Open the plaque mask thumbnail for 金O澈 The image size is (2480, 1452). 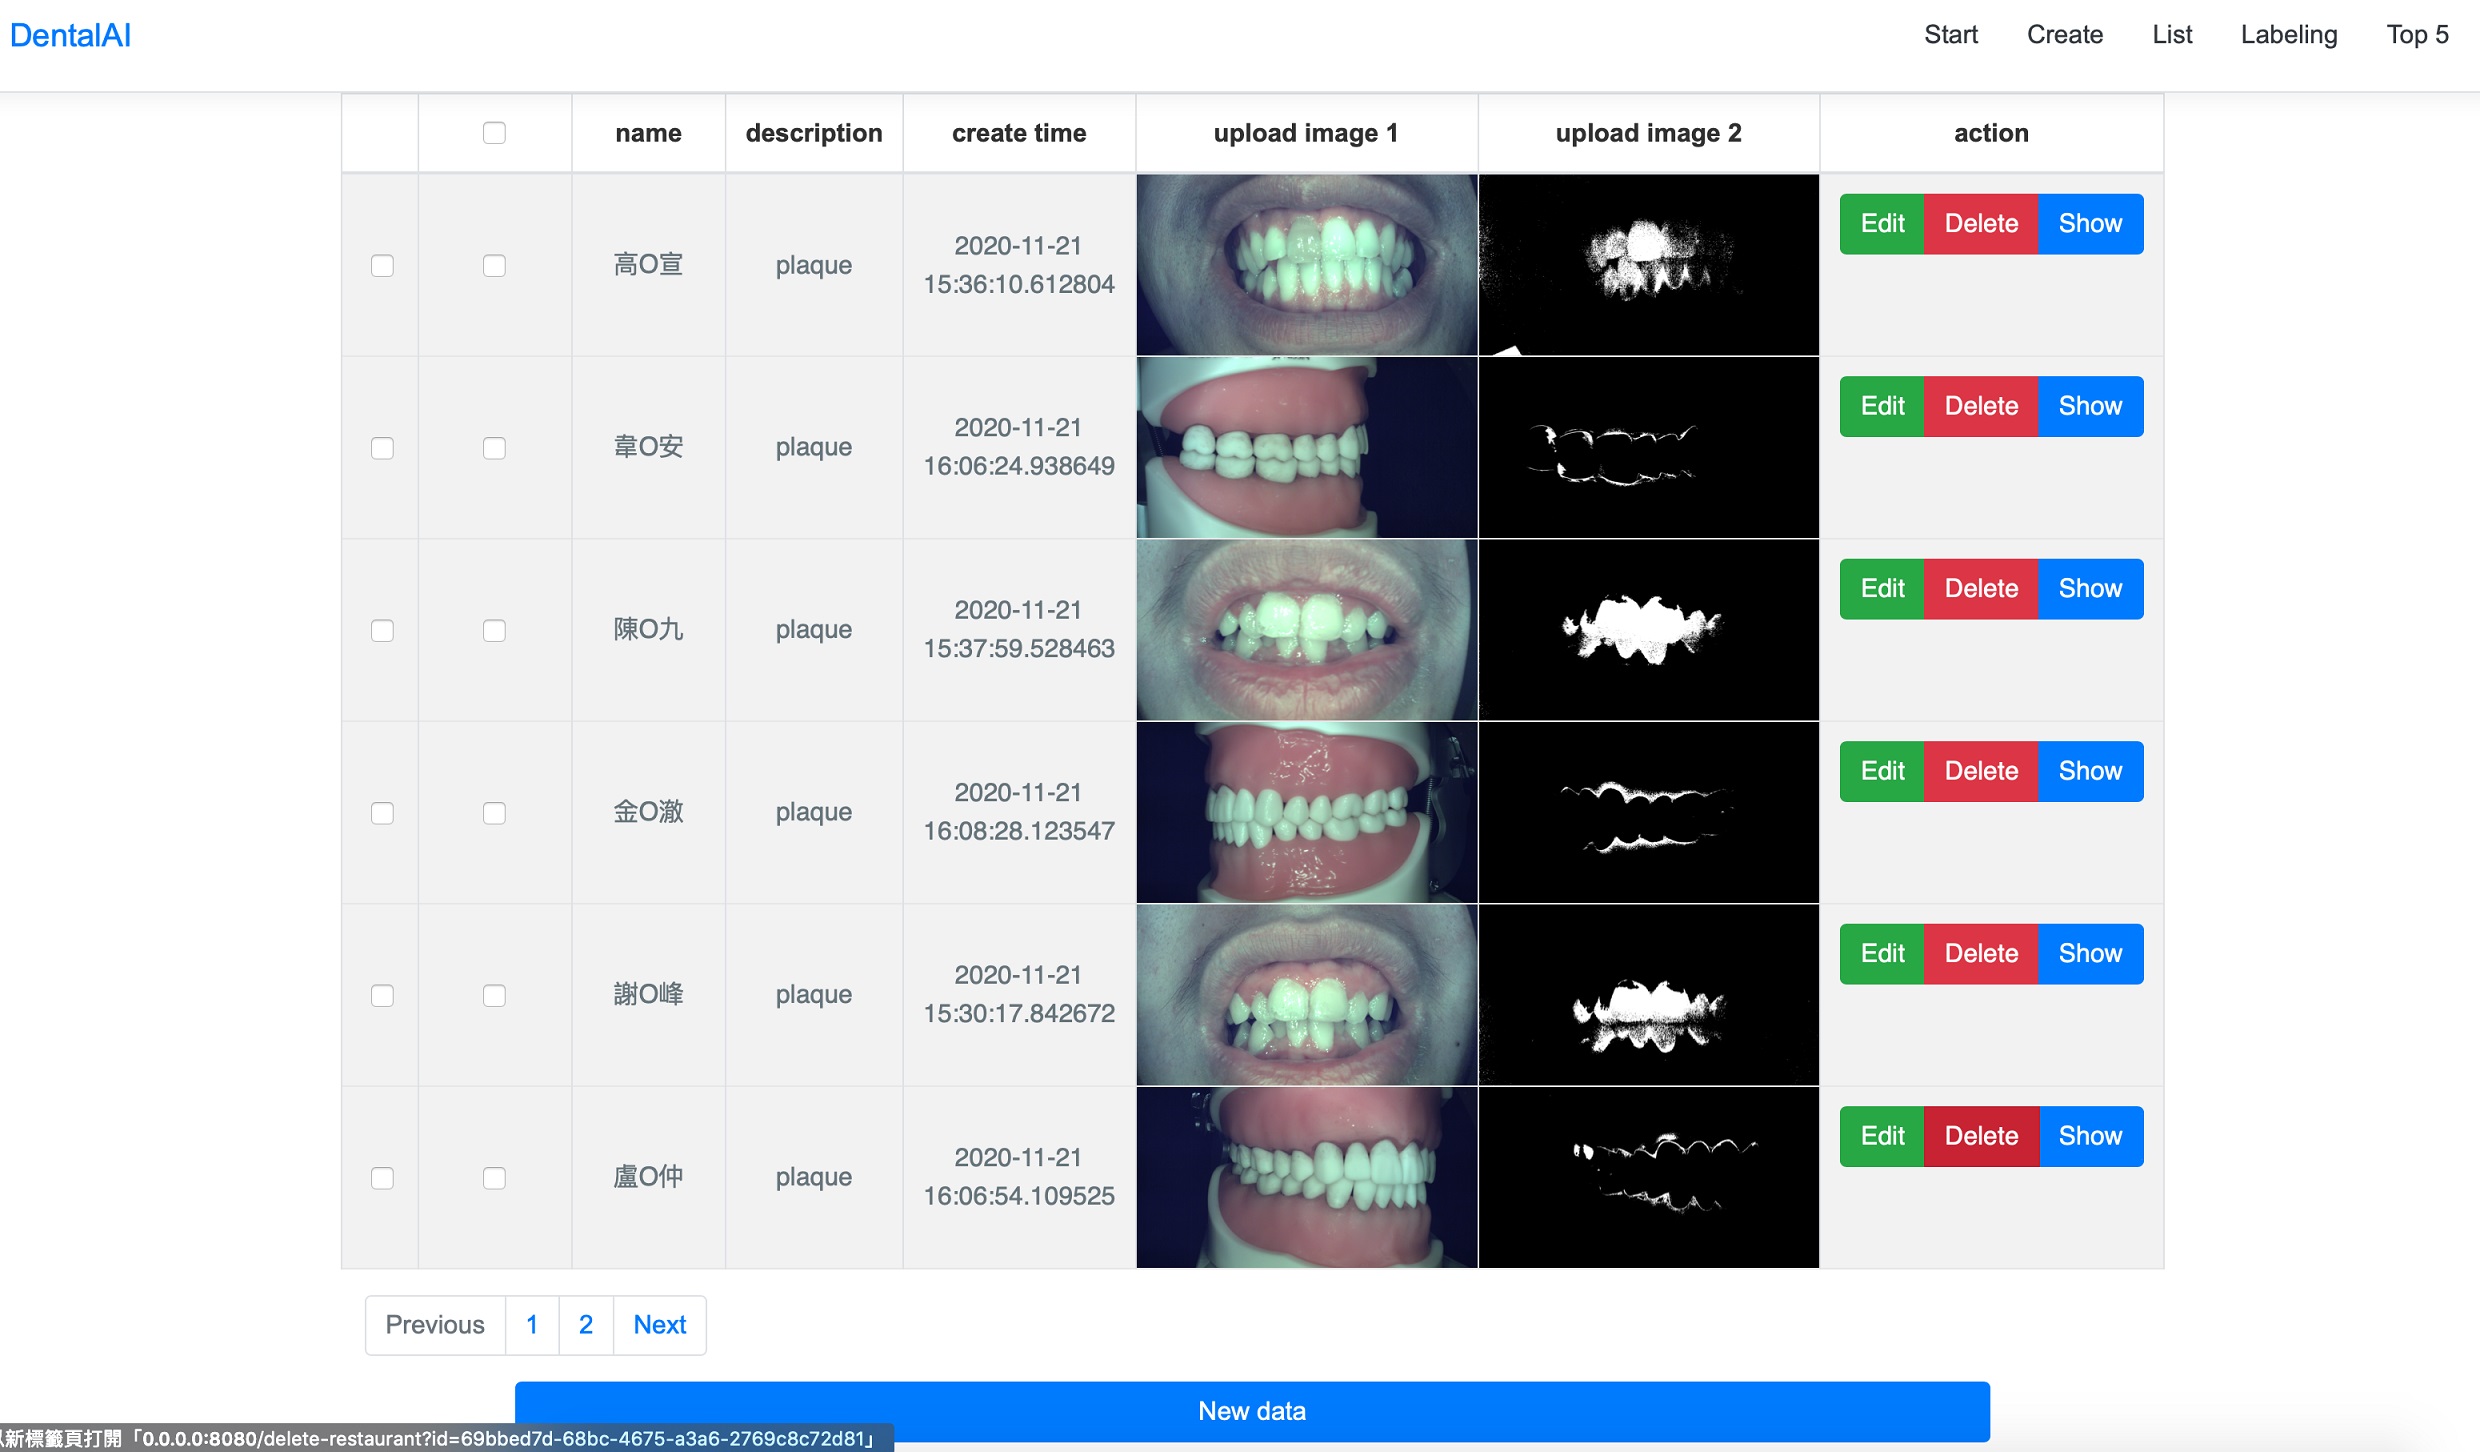pyautogui.click(x=1648, y=812)
